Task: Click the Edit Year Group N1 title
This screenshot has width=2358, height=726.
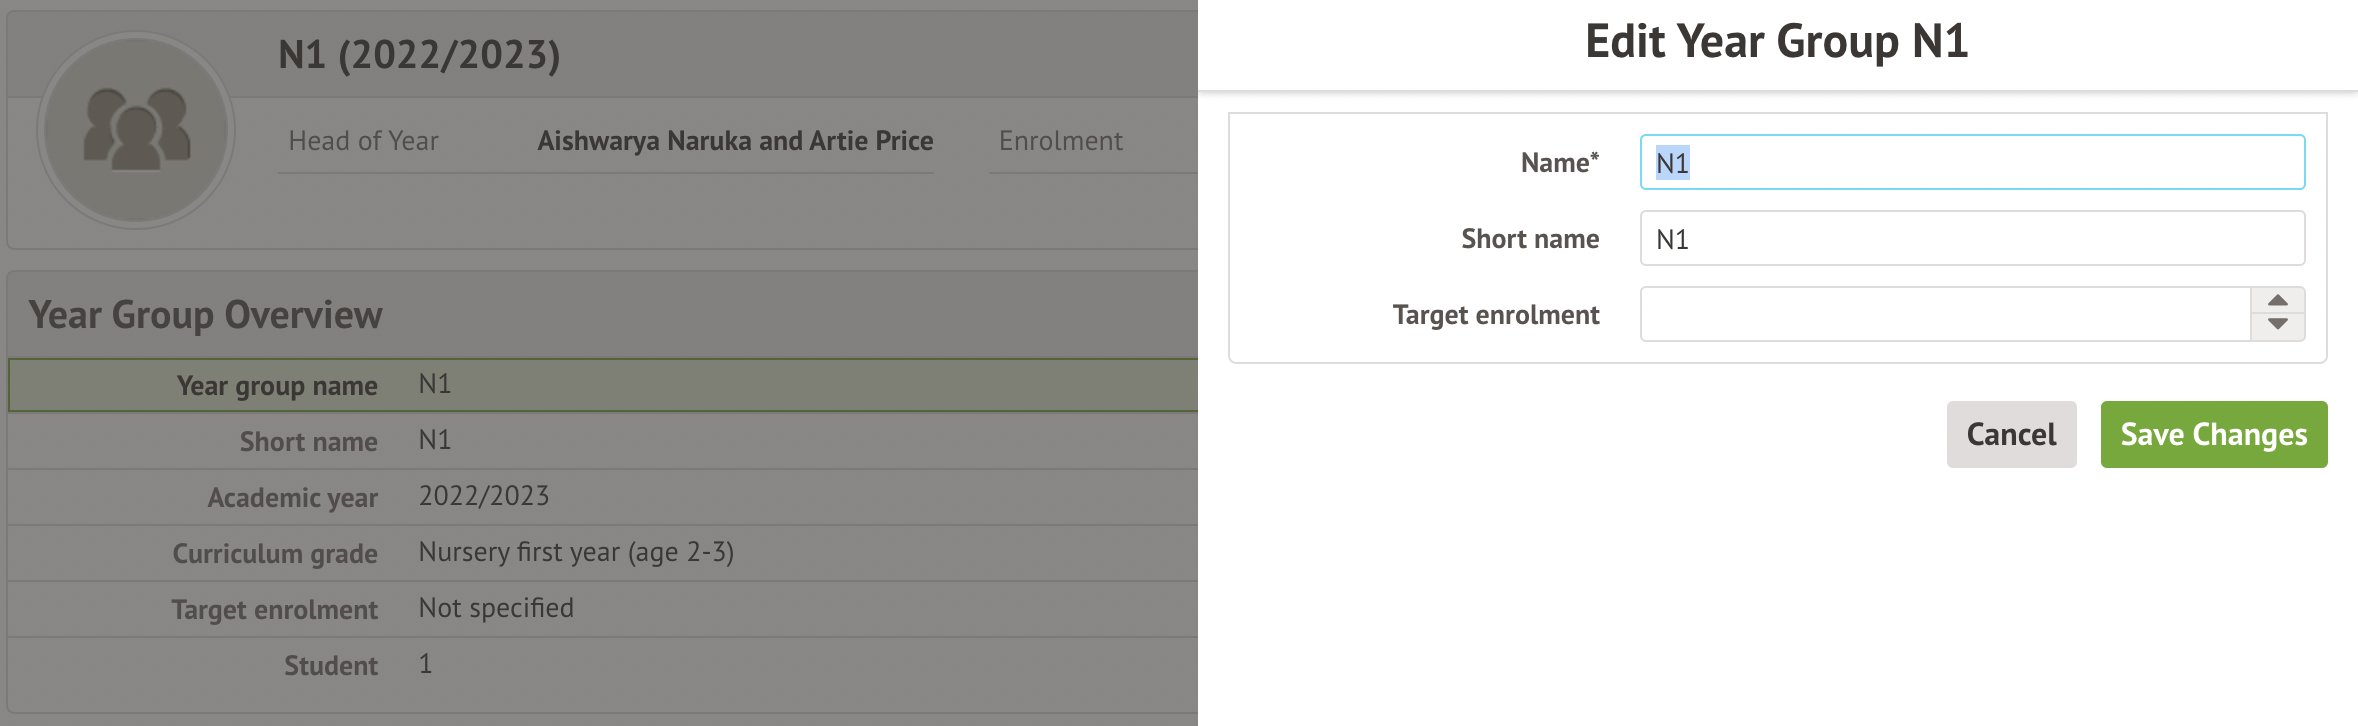Action: click(x=1776, y=42)
